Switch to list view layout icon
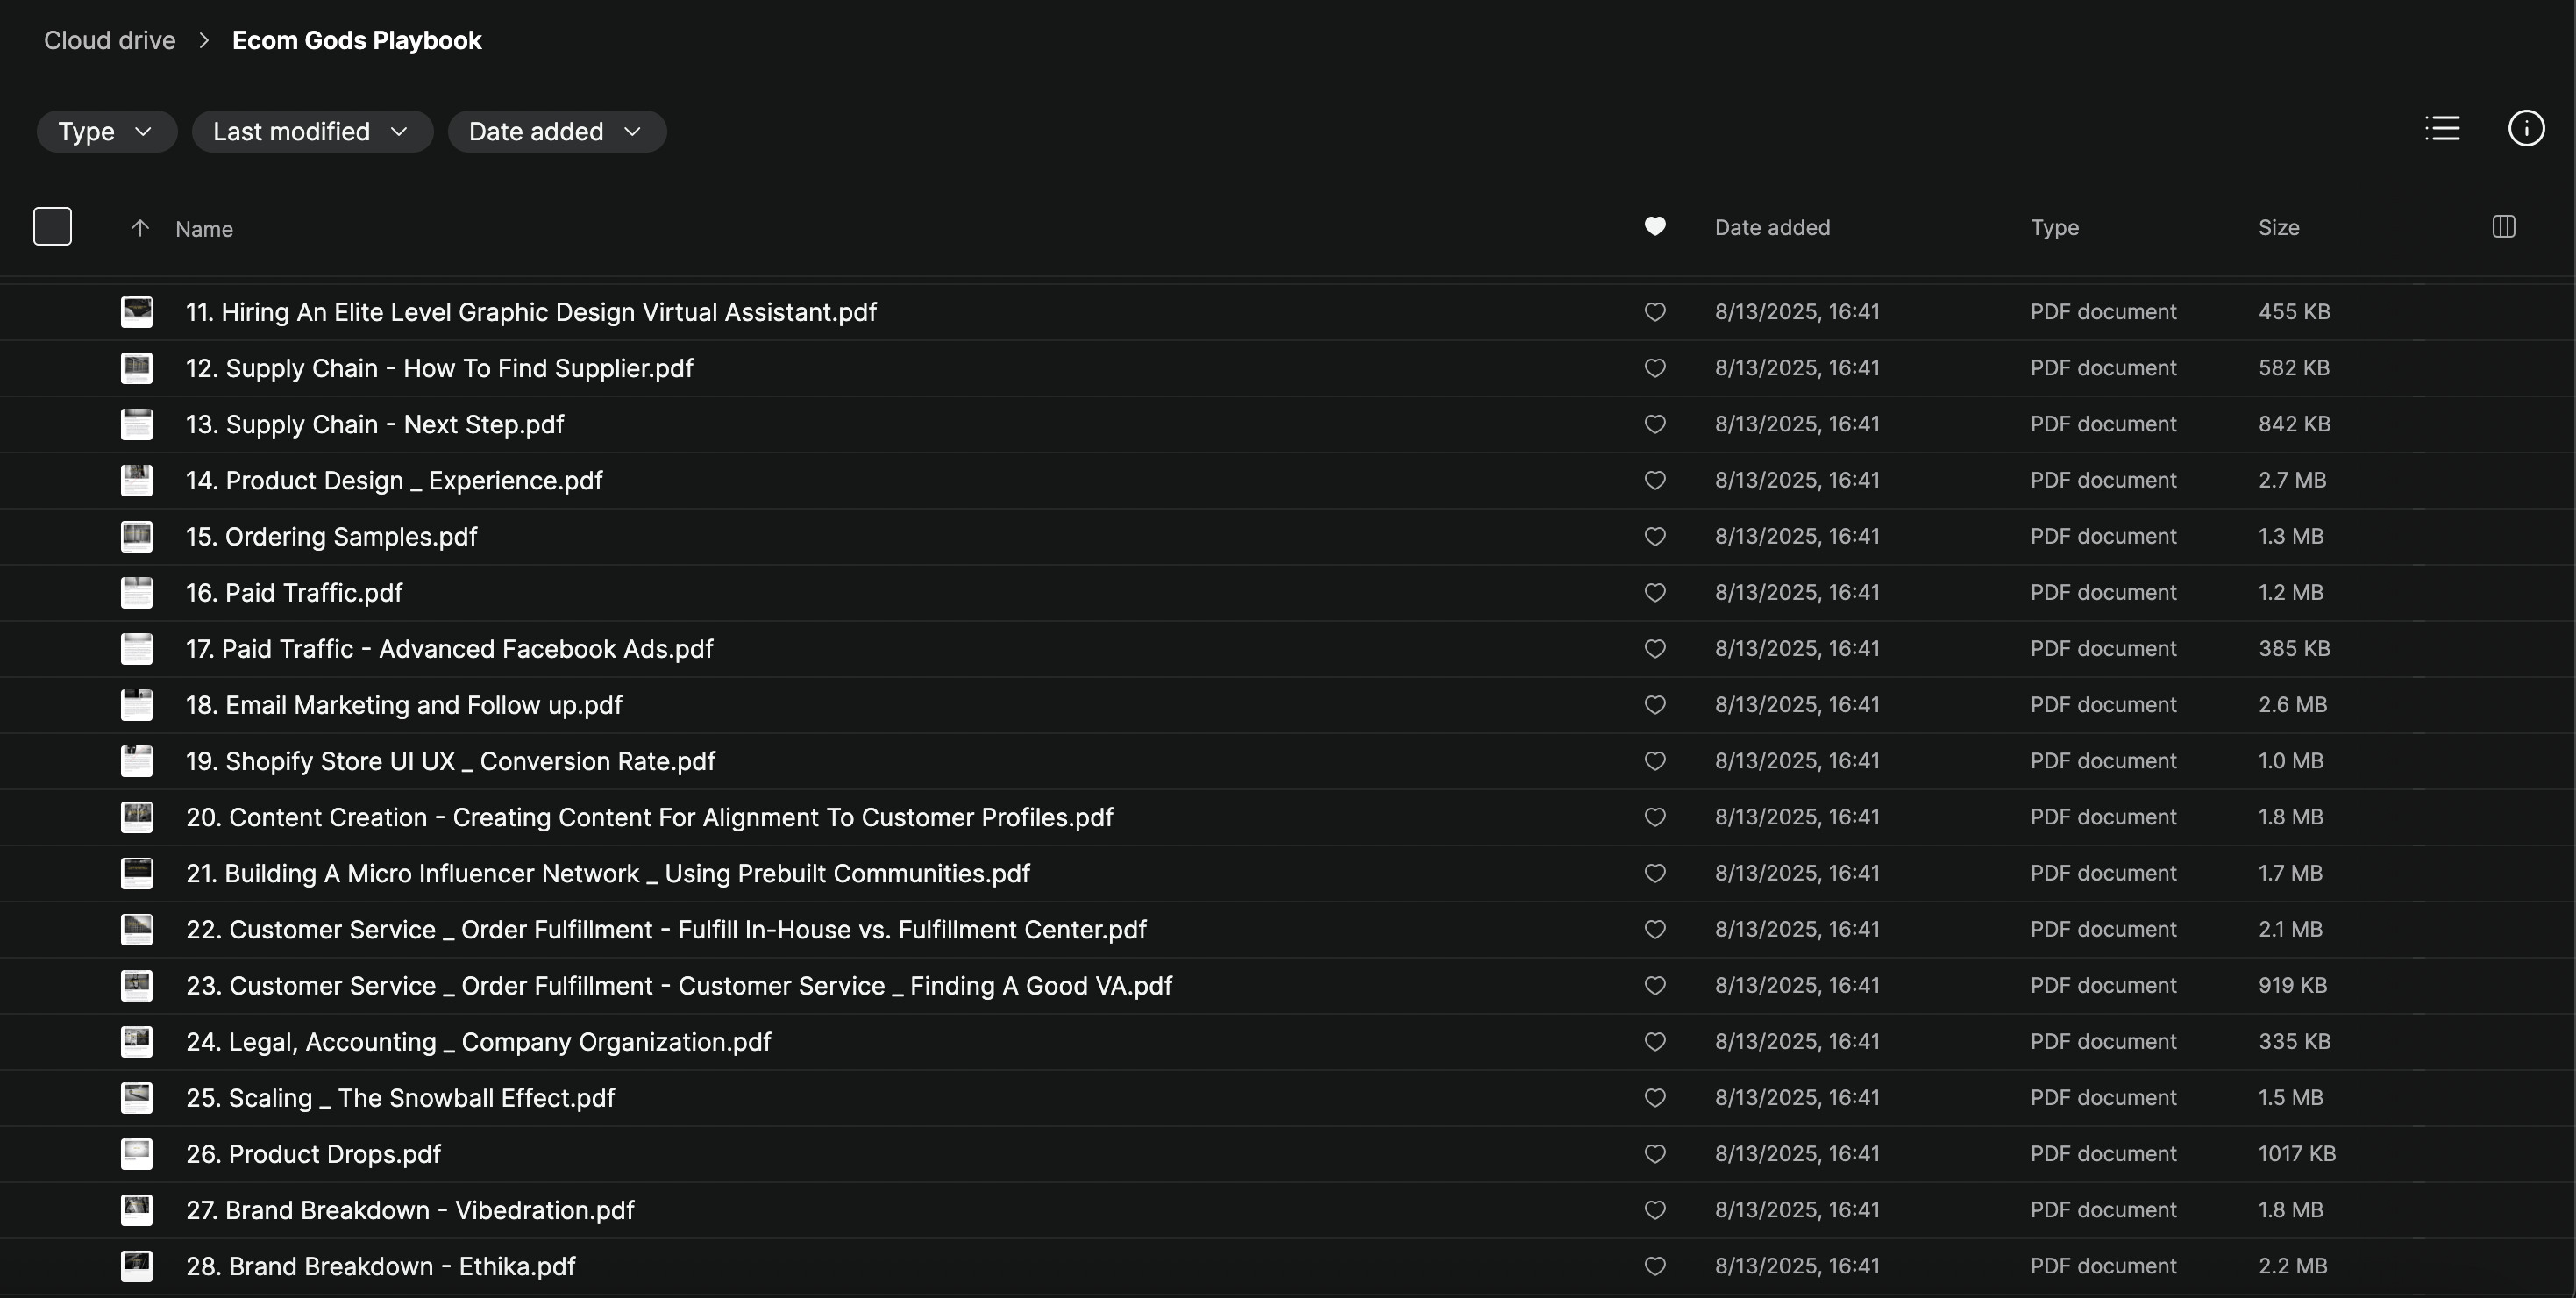This screenshot has width=2576, height=1298. coord(2442,129)
